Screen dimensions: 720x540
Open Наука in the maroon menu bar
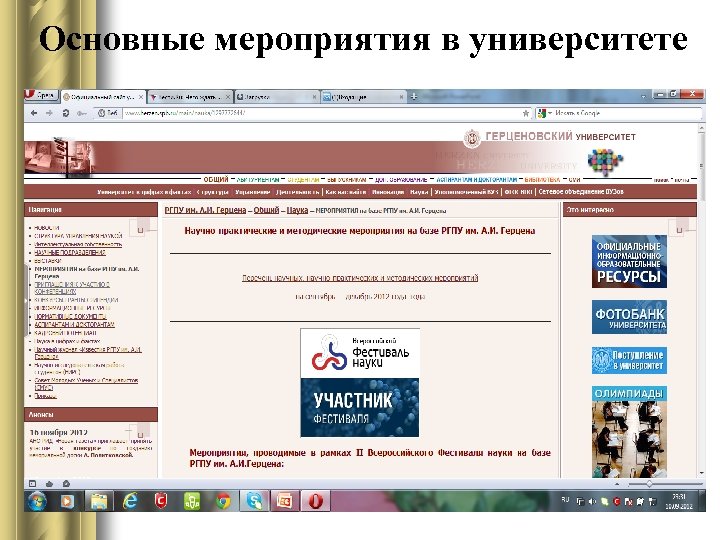pos(419,192)
